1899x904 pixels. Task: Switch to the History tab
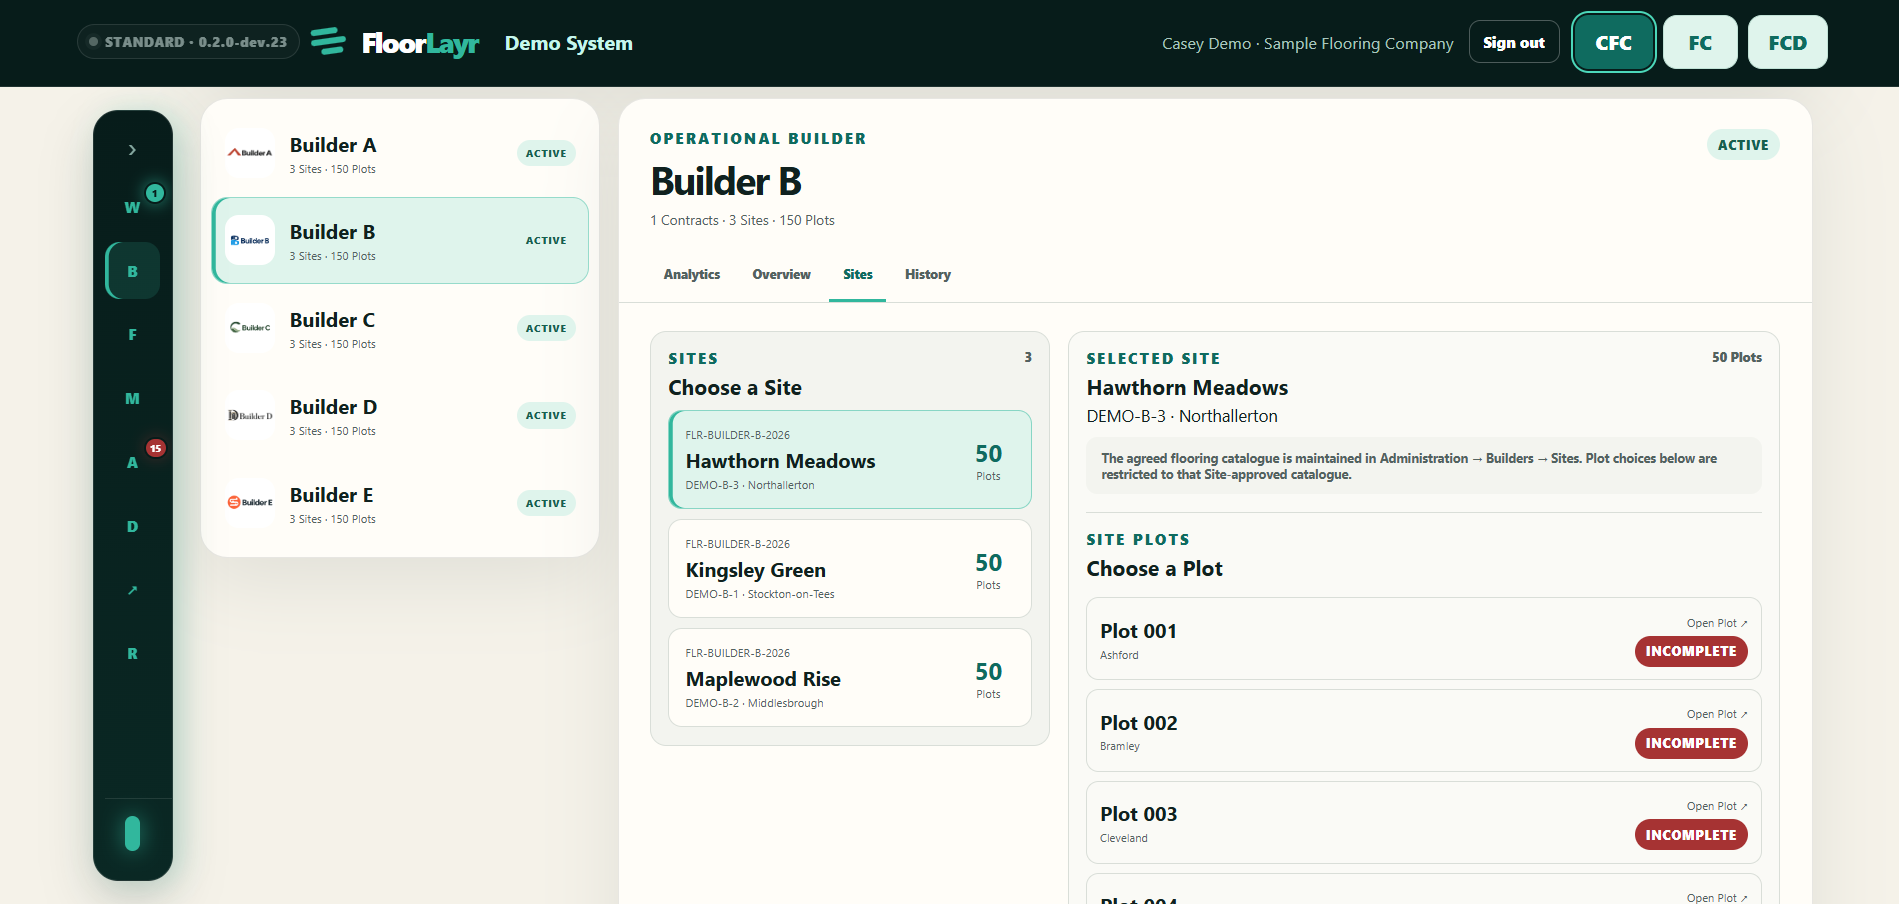coord(928,274)
